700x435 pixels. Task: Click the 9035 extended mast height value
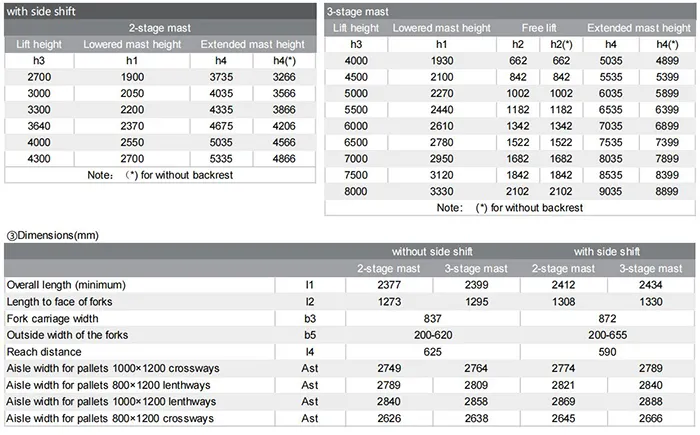click(x=610, y=191)
